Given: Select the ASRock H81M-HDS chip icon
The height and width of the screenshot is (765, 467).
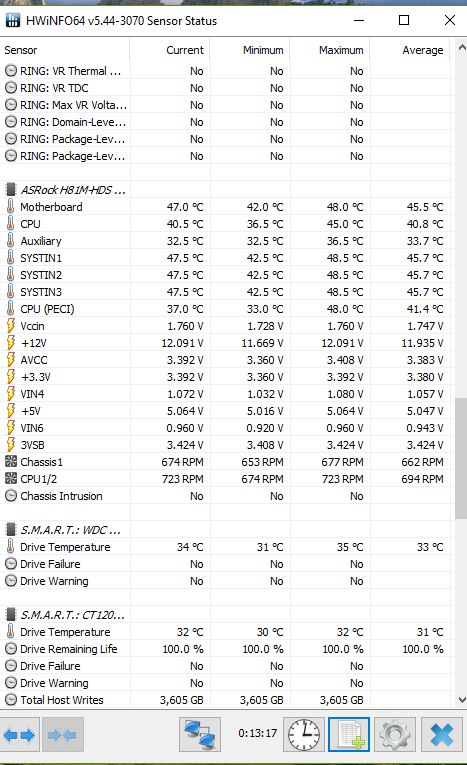Looking at the screenshot, I should 10,190.
